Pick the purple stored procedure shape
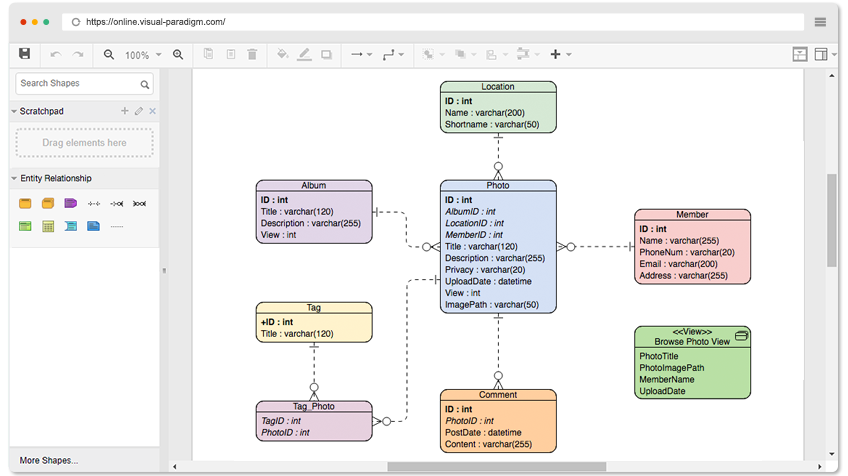This screenshot has width=848, height=476. 70,203
